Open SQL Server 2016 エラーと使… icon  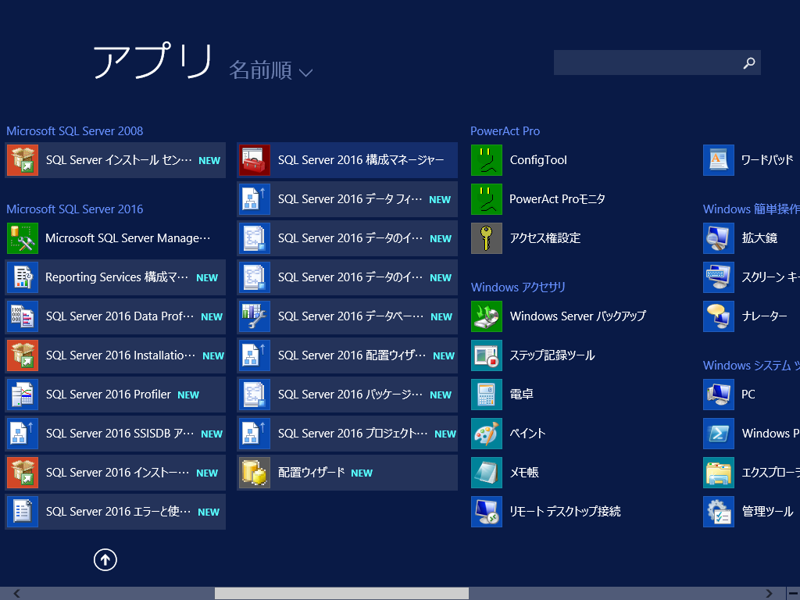pyautogui.click(x=22, y=512)
